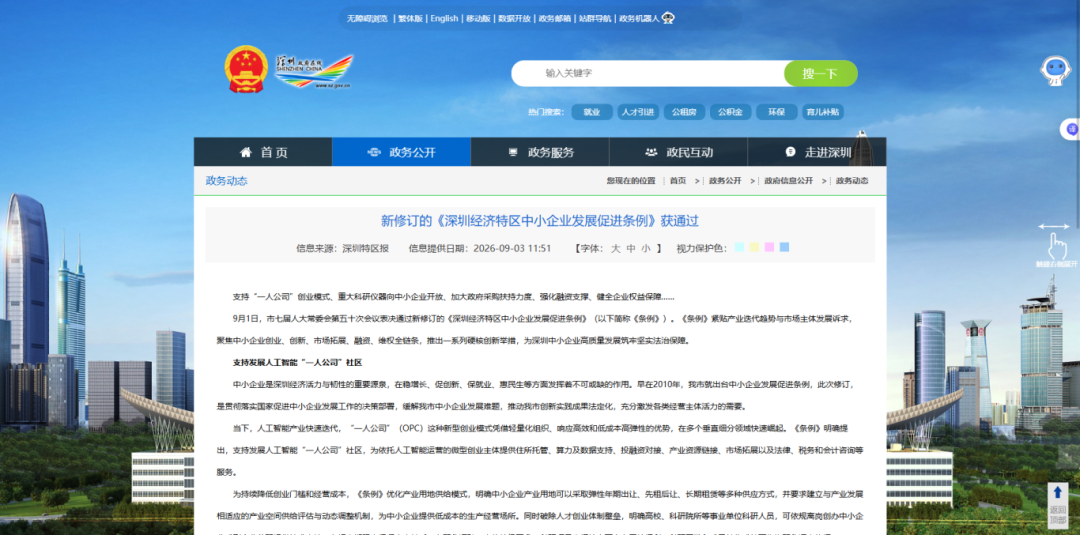
Task: Switch to 繁体版 version
Action: tap(410, 19)
